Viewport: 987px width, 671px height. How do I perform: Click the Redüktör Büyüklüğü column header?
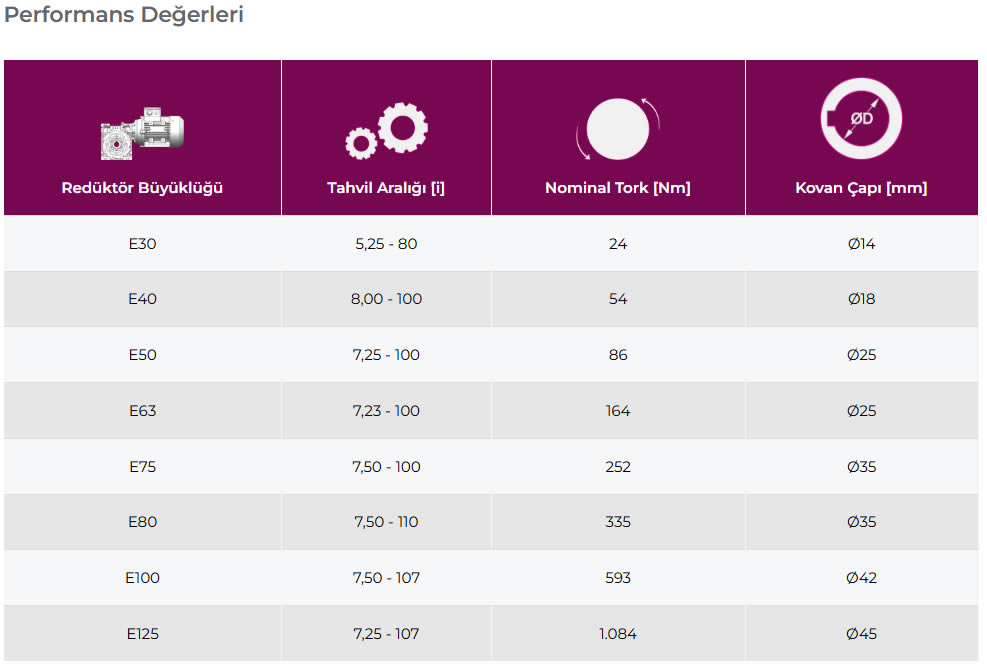142,188
